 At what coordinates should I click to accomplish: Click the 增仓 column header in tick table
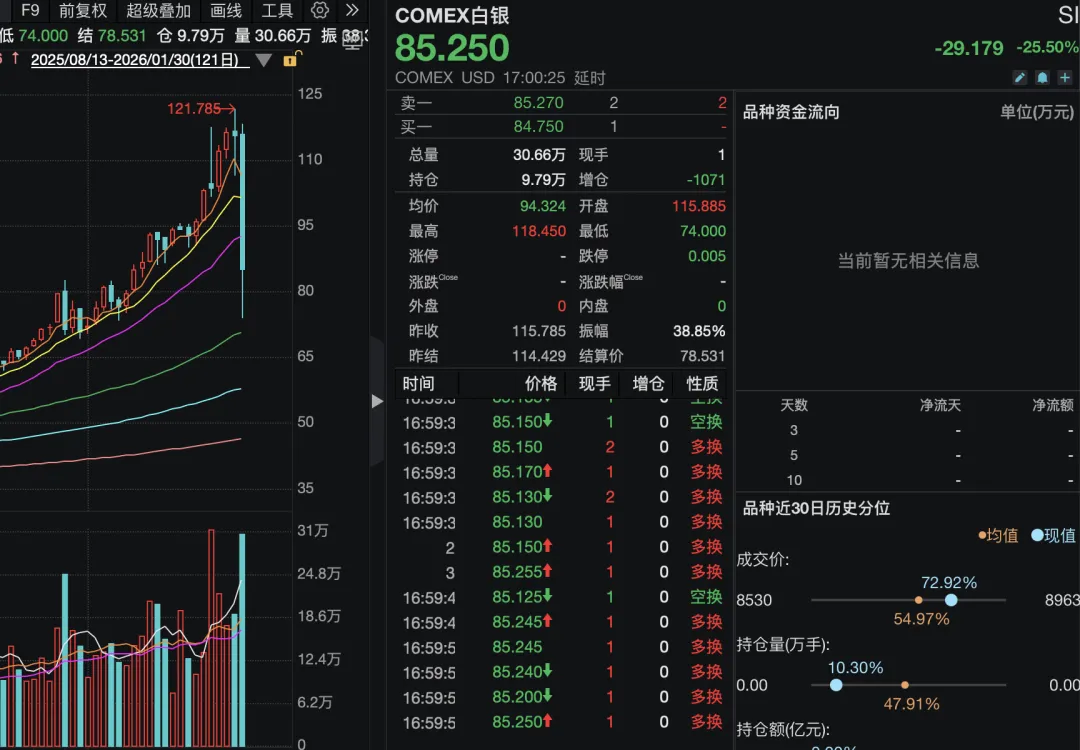click(x=648, y=384)
